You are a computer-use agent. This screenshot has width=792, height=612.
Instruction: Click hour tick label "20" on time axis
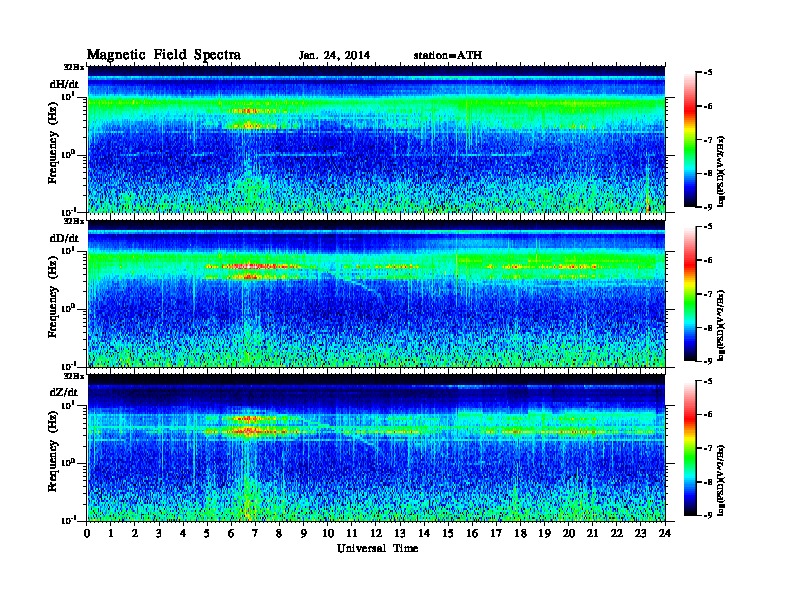[x=569, y=533]
